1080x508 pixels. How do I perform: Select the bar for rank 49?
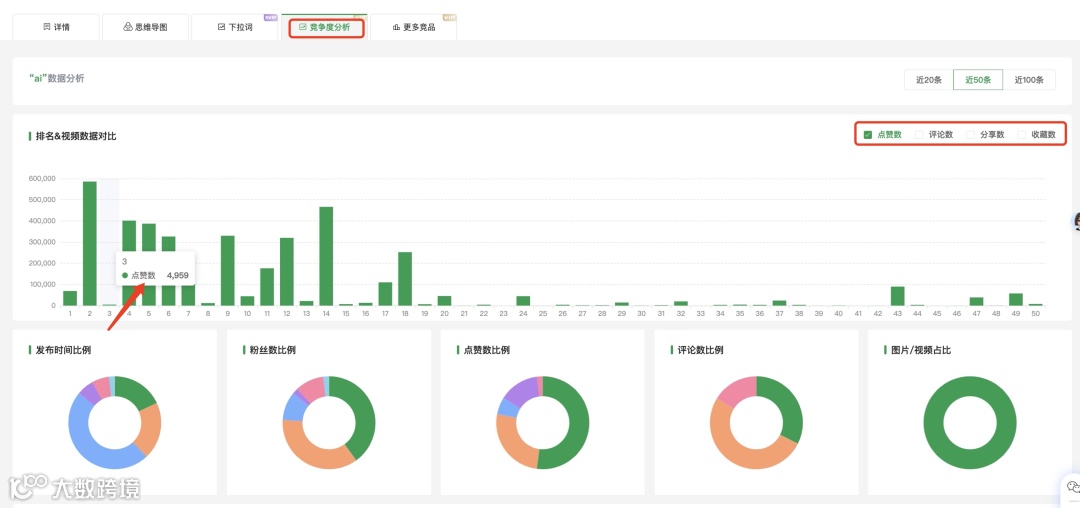[x=1016, y=299]
